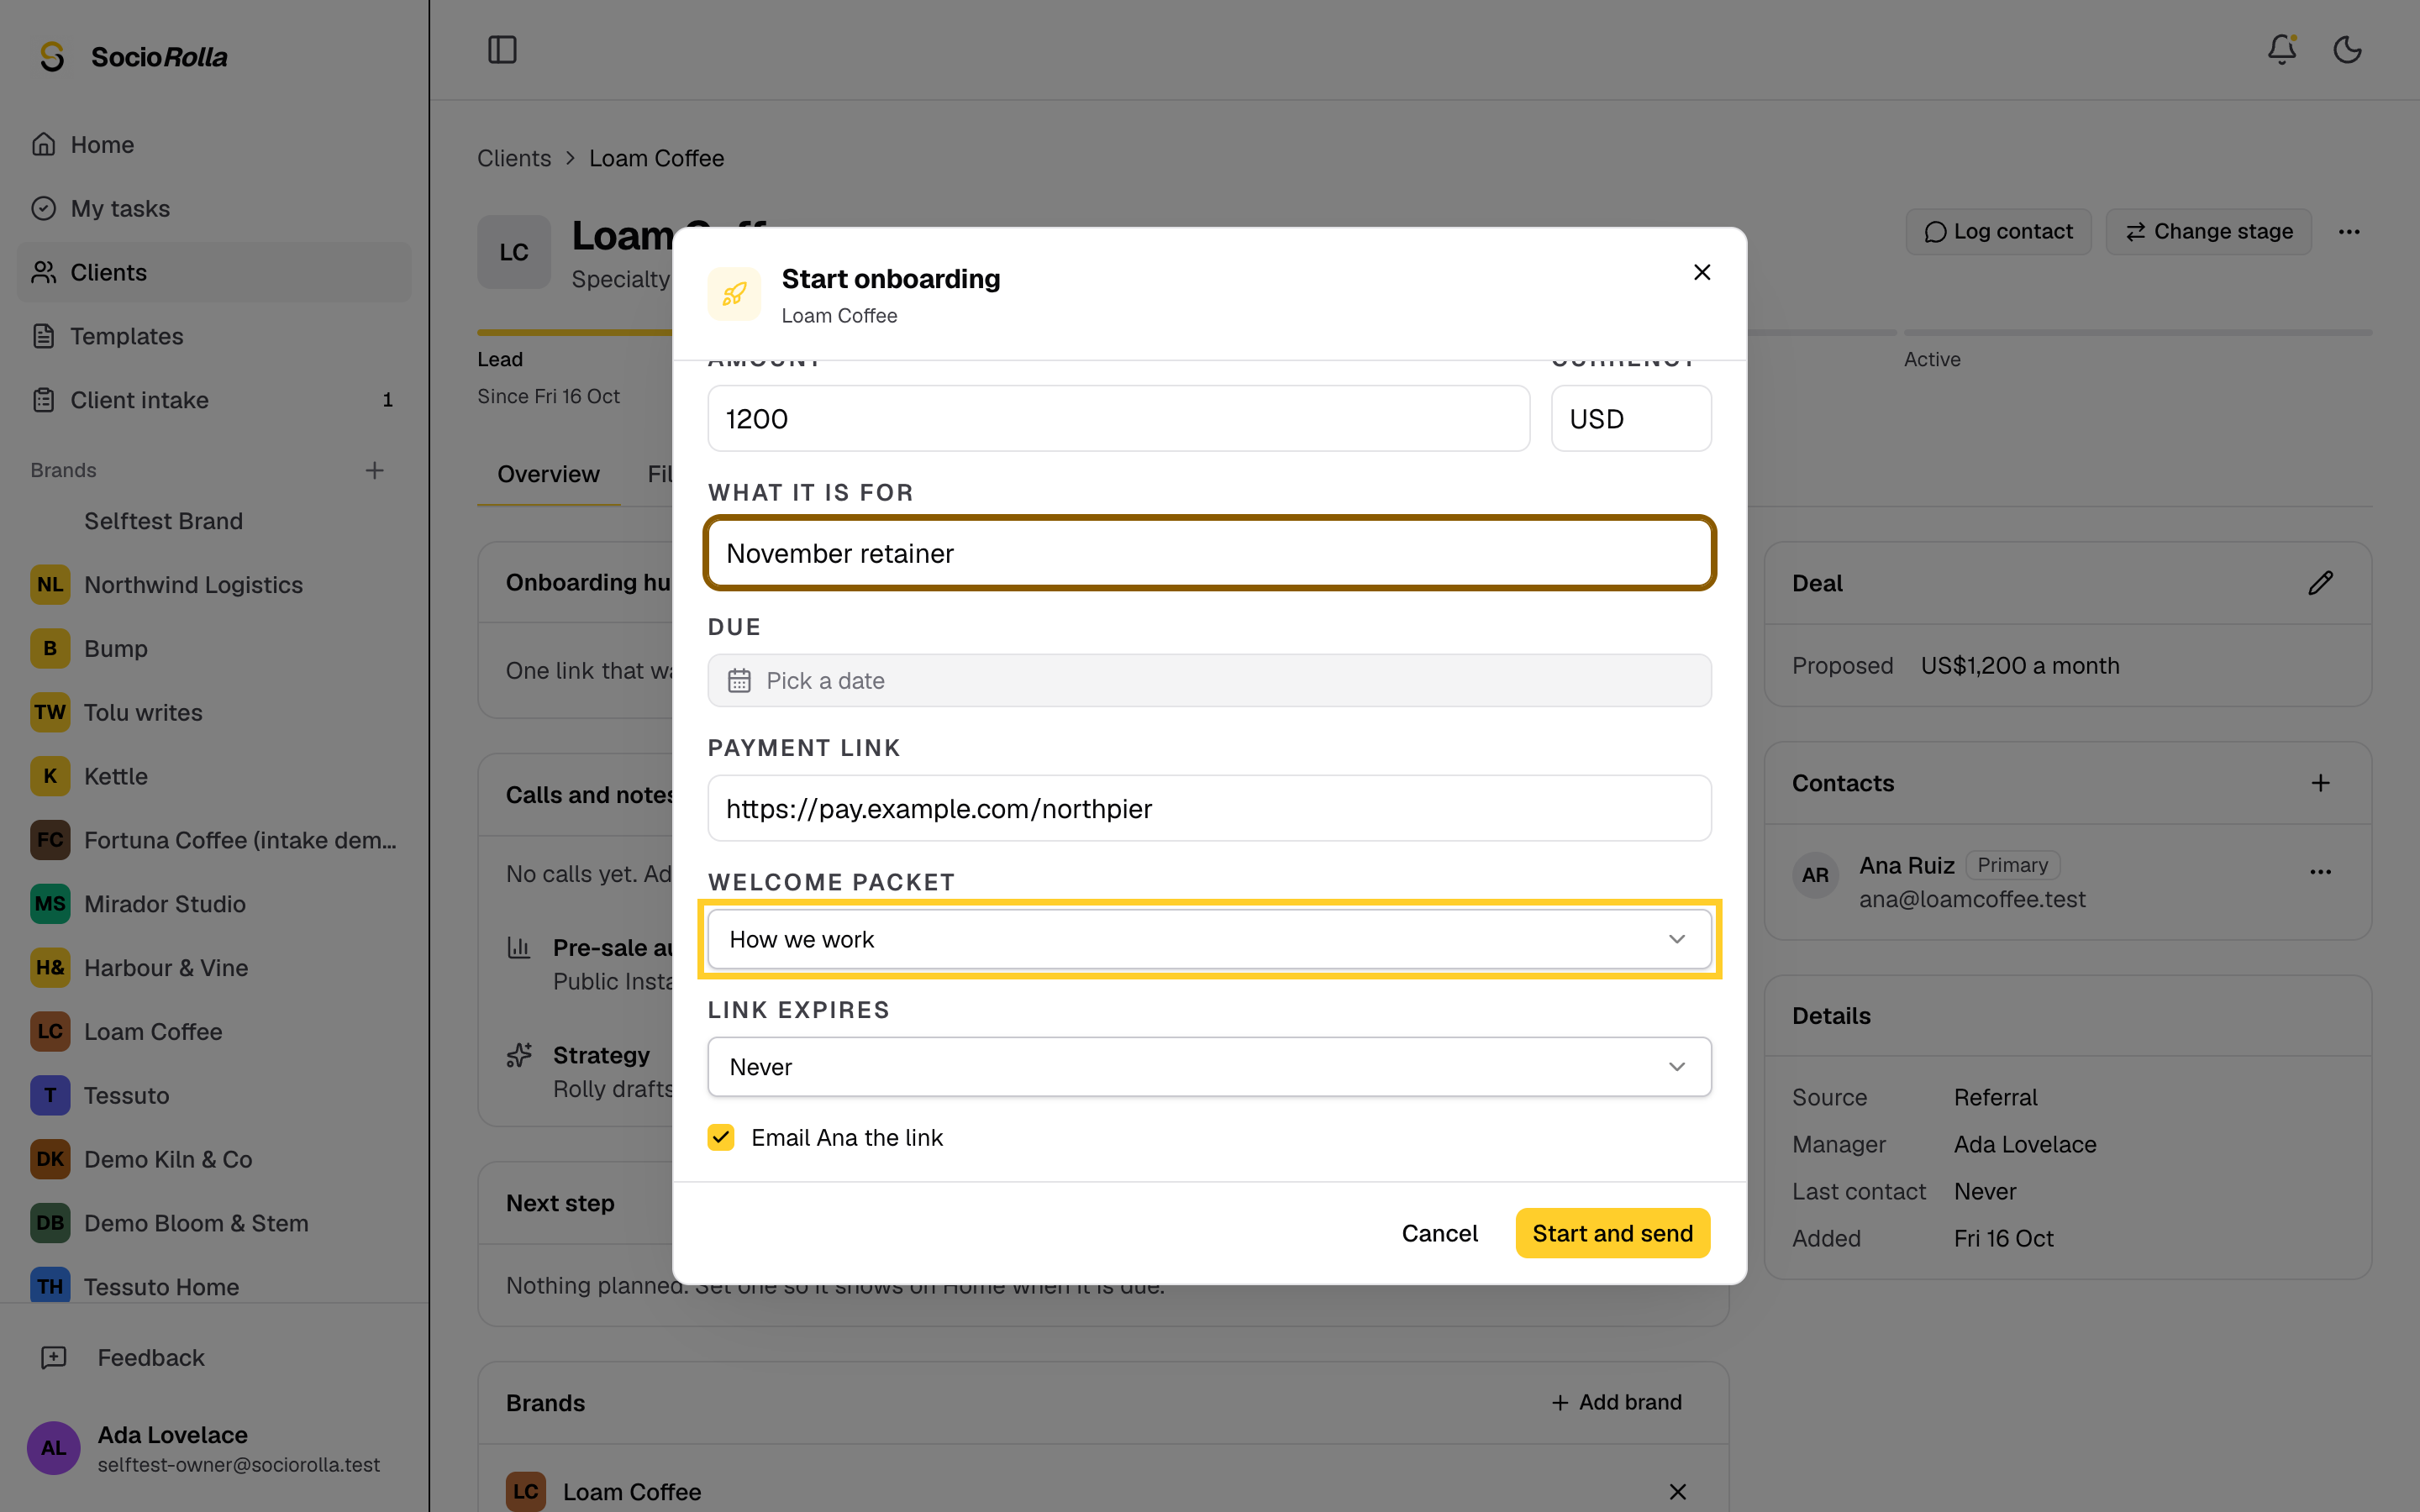
Task: Remove Loam Coffee brand with X
Action: (x=1677, y=1491)
